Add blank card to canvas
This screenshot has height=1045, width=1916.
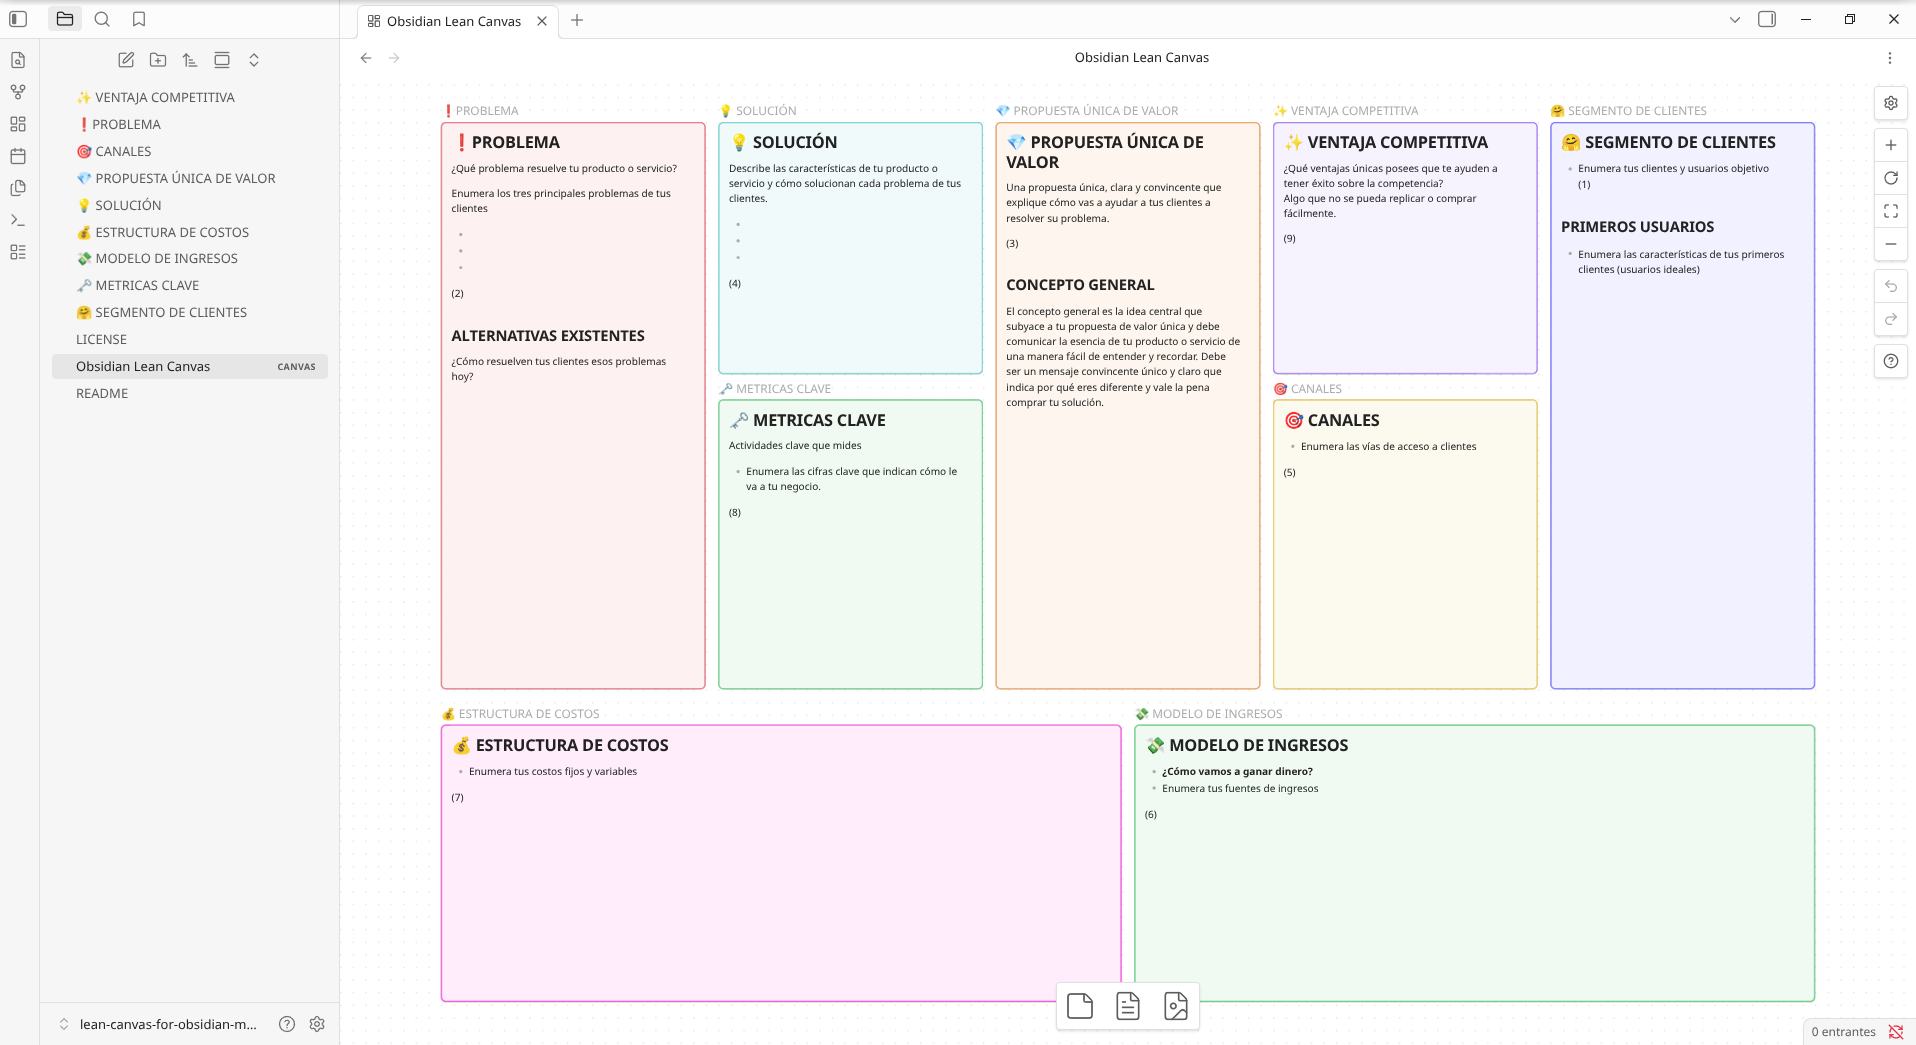(x=1080, y=1006)
